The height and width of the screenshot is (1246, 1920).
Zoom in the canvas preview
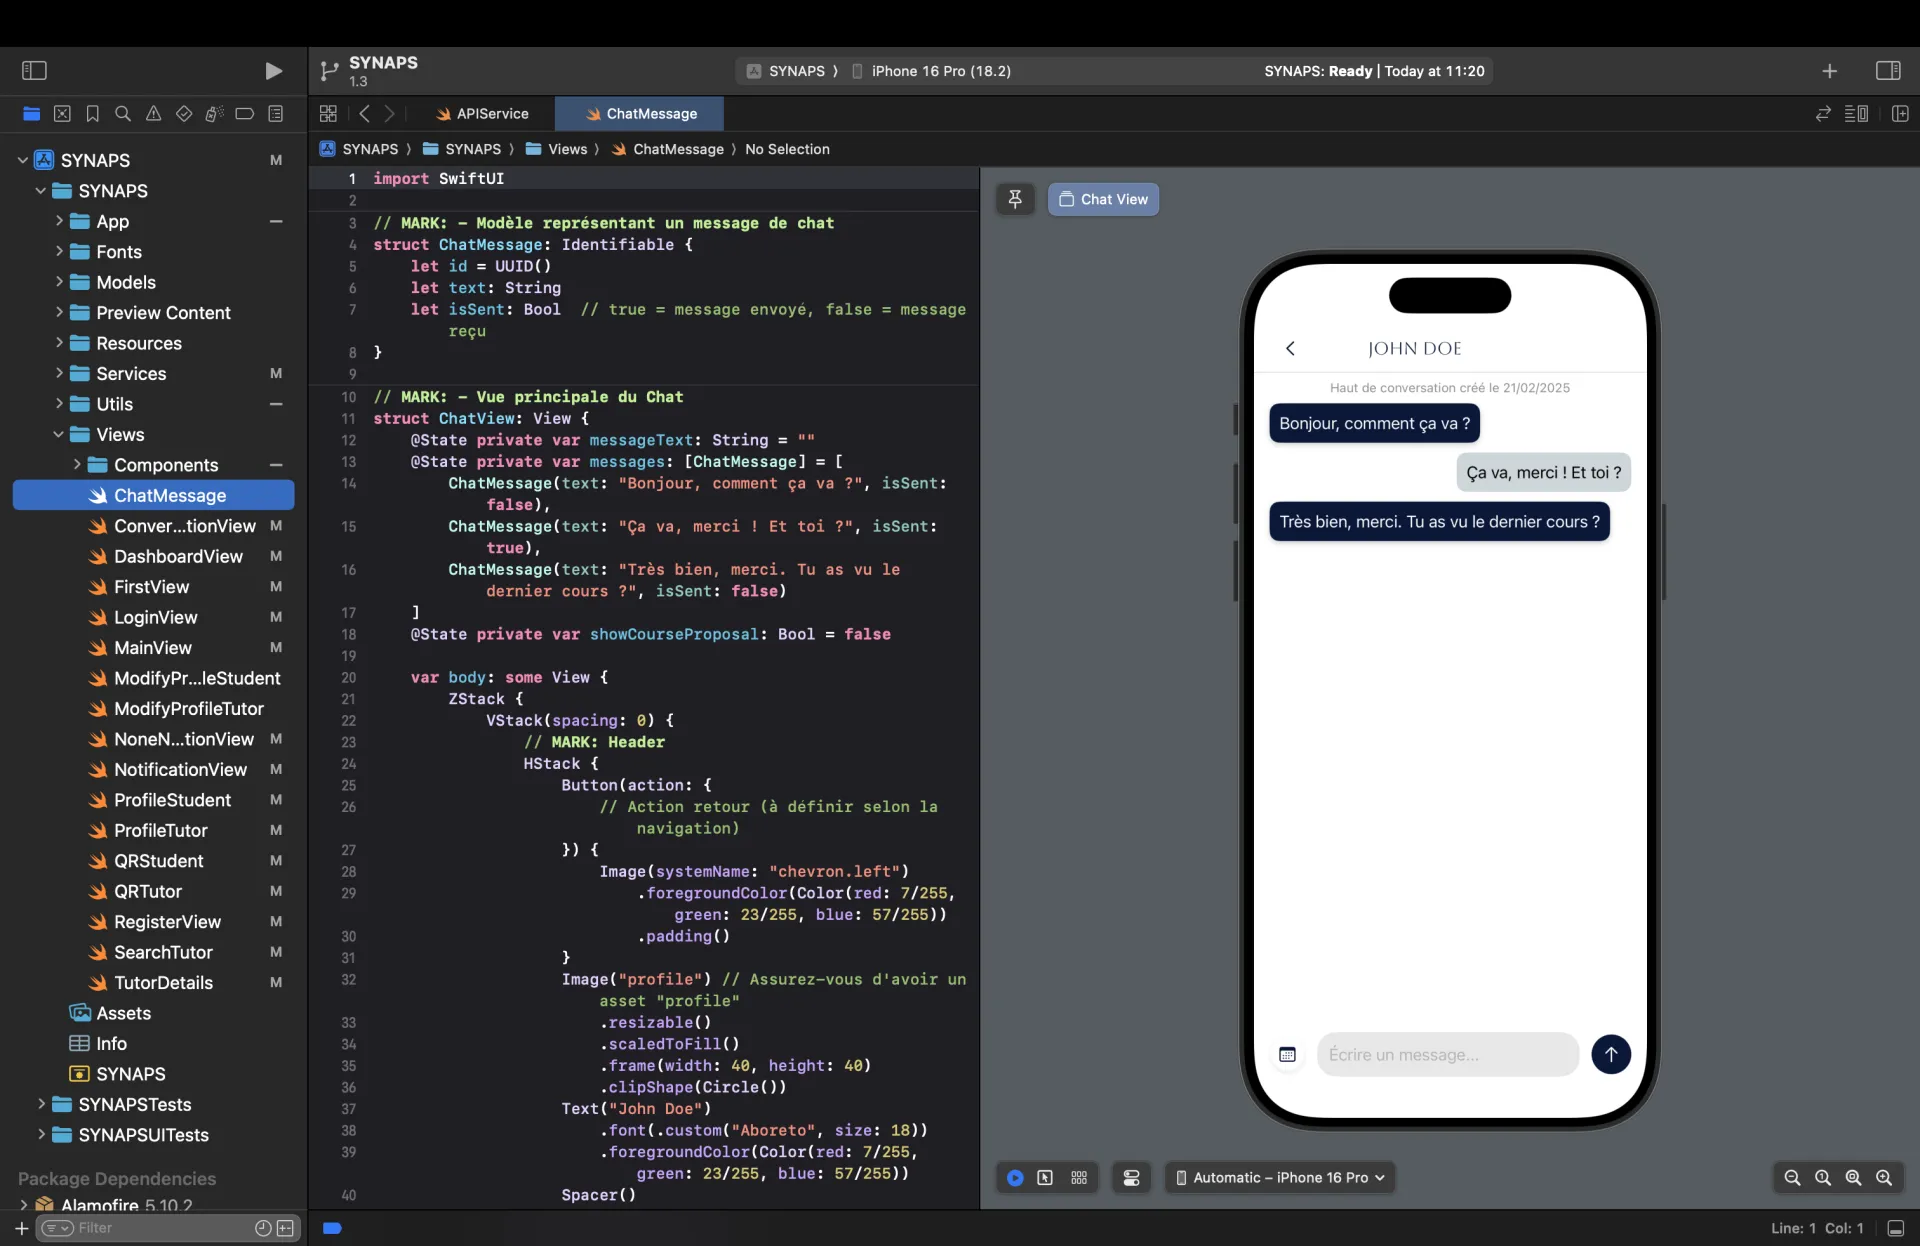[x=1884, y=1178]
